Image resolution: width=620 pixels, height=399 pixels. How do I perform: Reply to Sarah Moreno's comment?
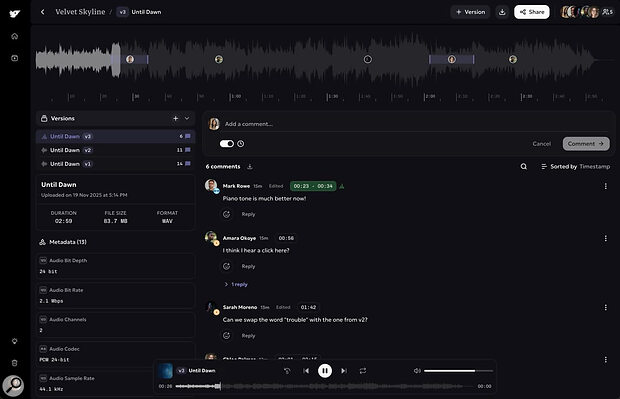coord(248,335)
